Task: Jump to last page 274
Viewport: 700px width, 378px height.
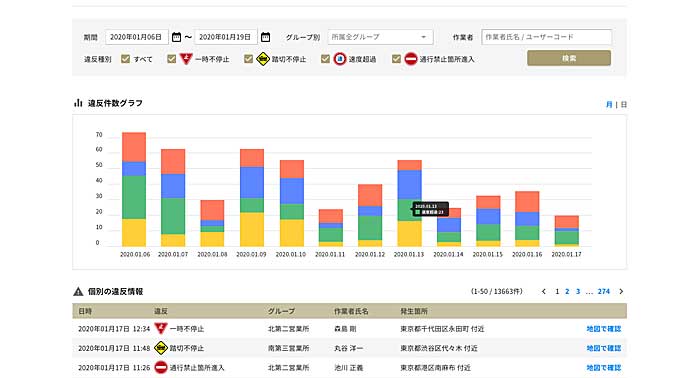Action: click(x=604, y=291)
